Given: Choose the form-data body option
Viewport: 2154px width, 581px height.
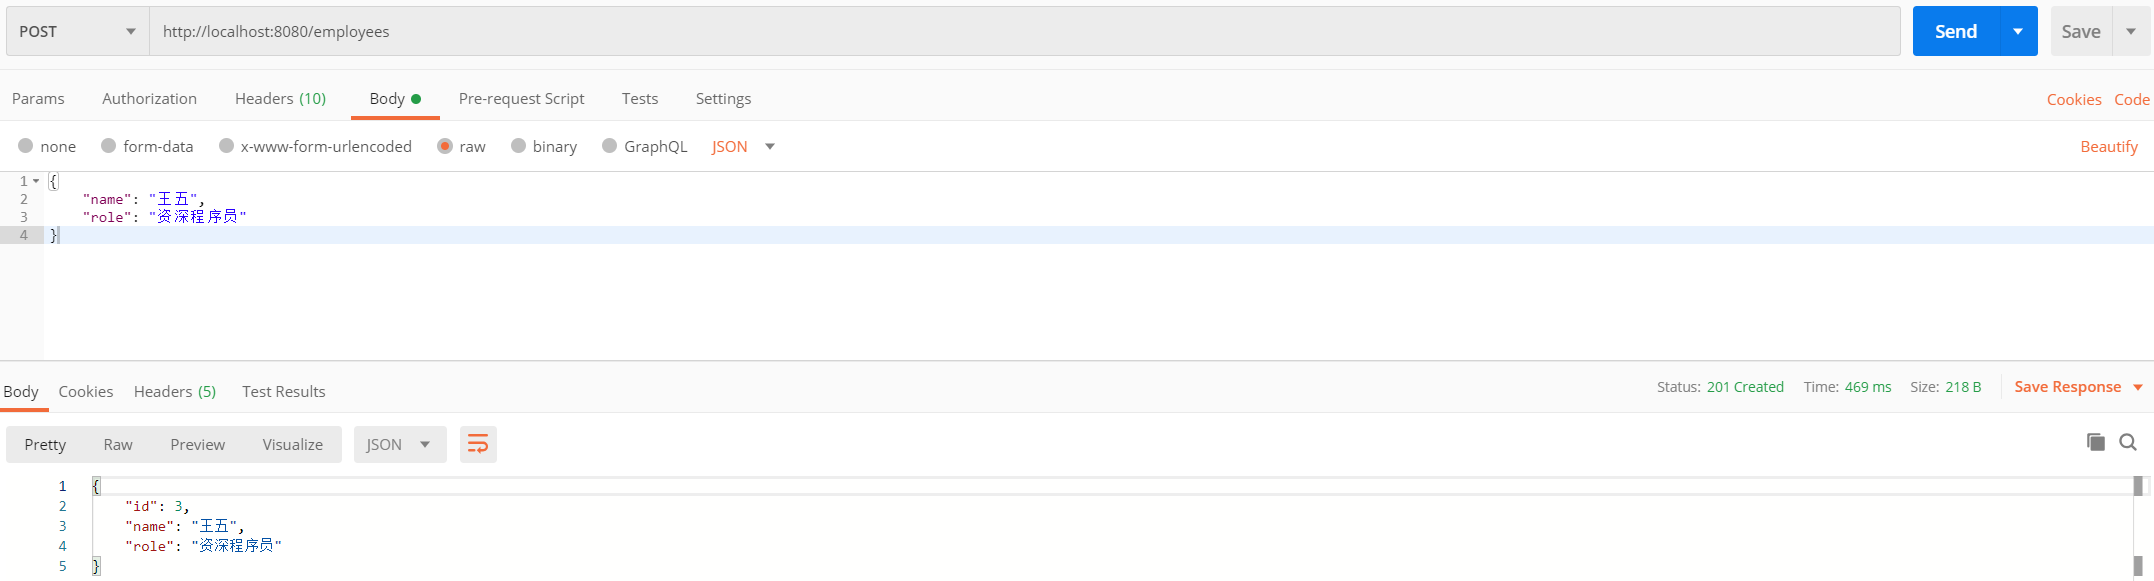Looking at the screenshot, I should [109, 146].
